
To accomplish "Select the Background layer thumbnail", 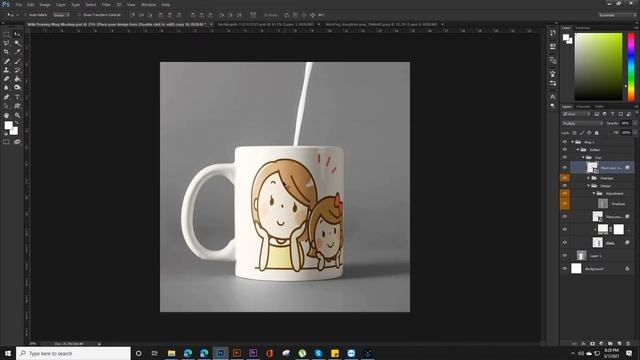I will 576,269.
